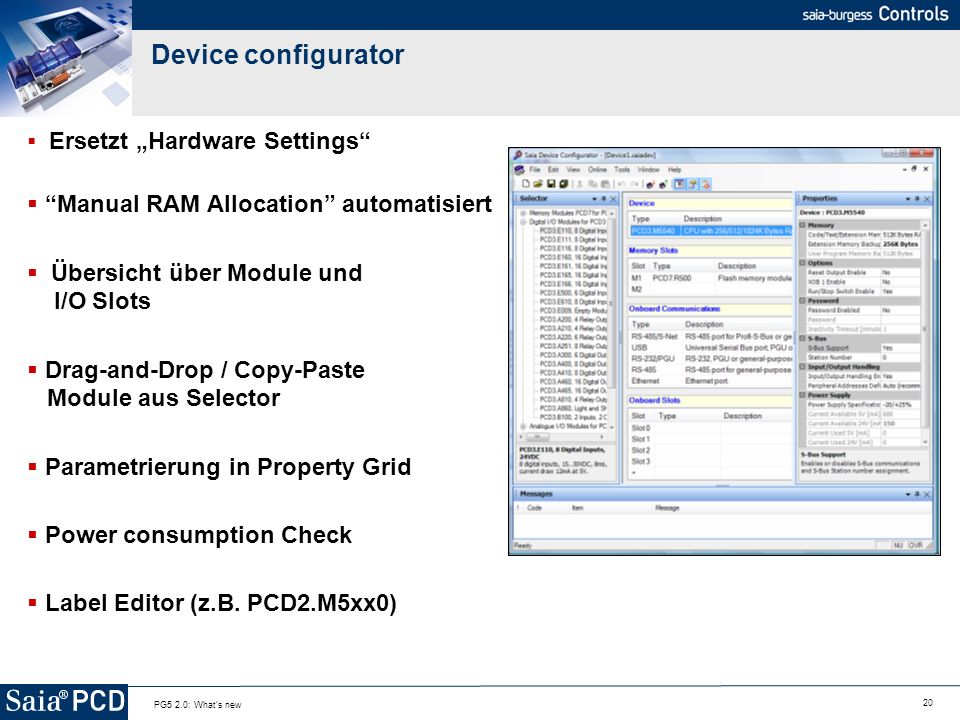The height and width of the screenshot is (720, 960).
Task: Click the Password Enabled value field
Action: click(x=901, y=310)
